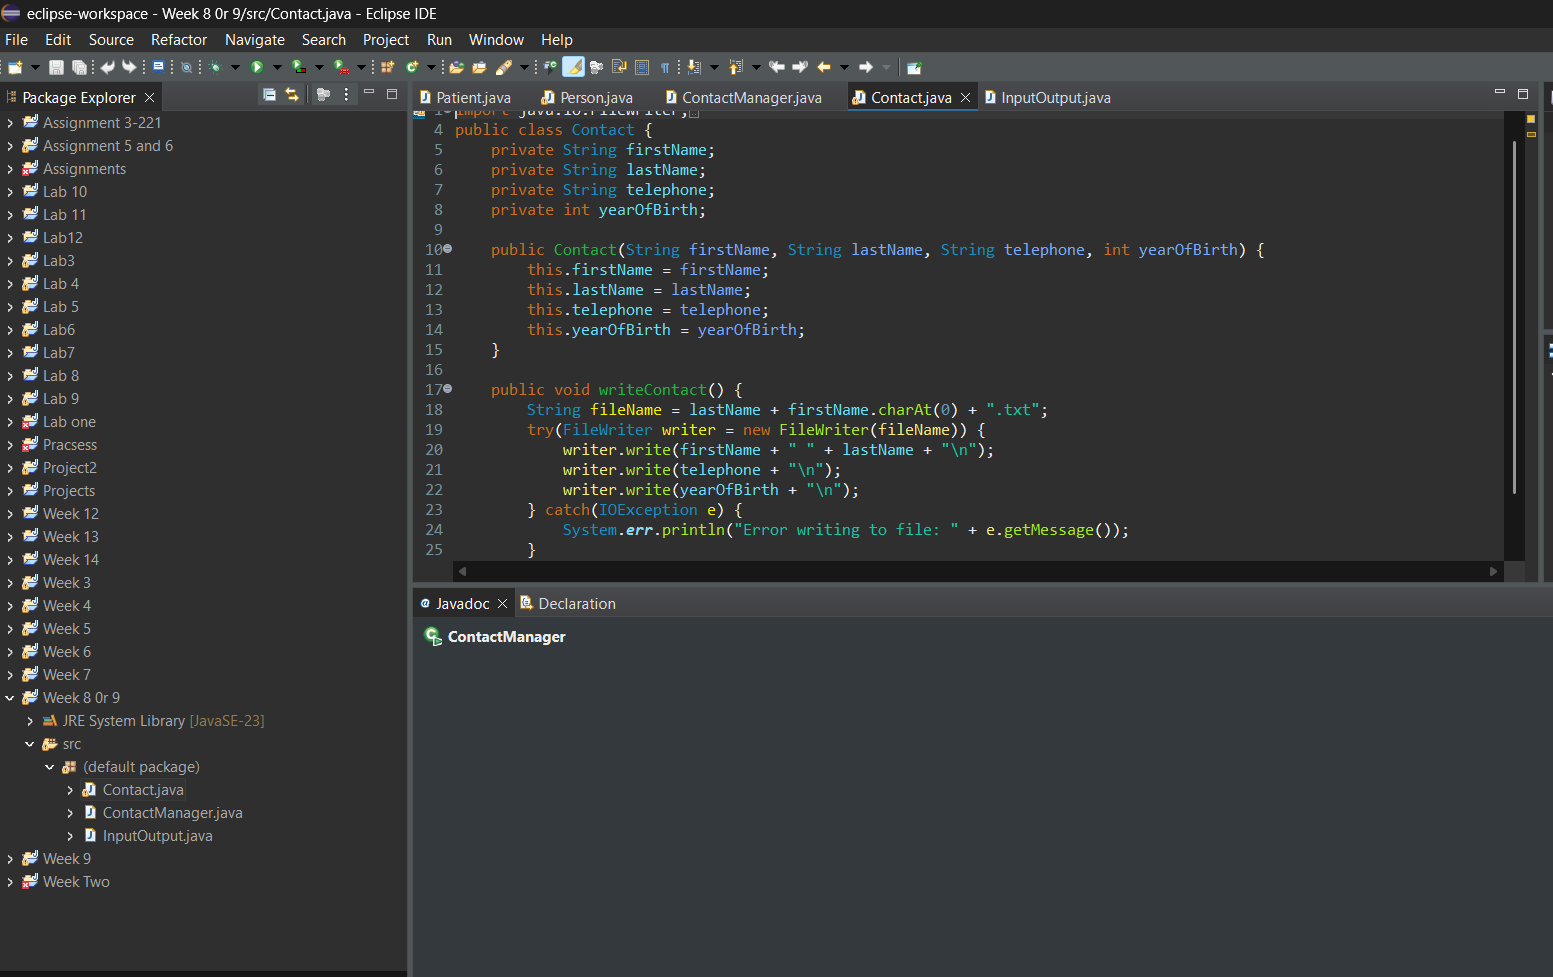The image size is (1553, 977).
Task: Toggle Block Selection Mode toolbar button
Action: (642, 67)
